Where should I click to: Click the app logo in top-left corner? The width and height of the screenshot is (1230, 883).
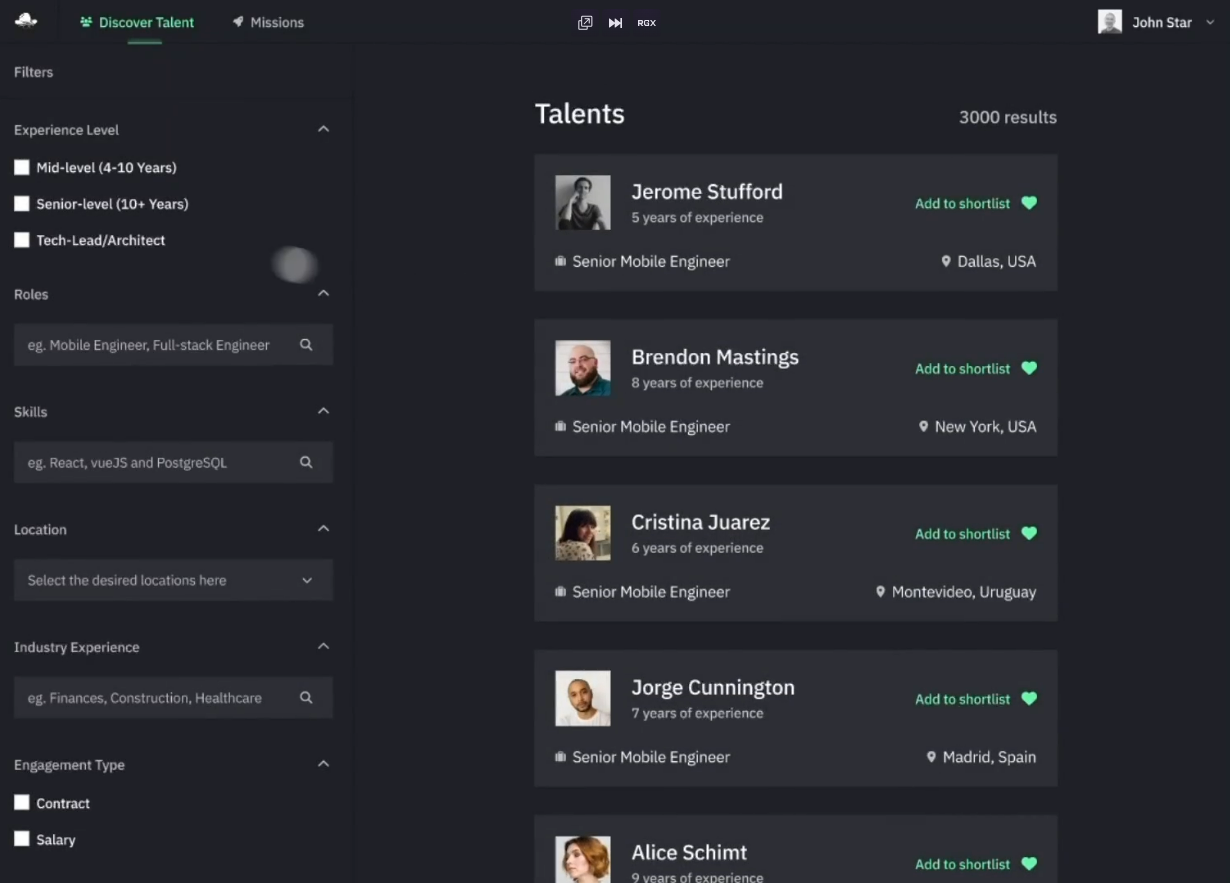[26, 21]
